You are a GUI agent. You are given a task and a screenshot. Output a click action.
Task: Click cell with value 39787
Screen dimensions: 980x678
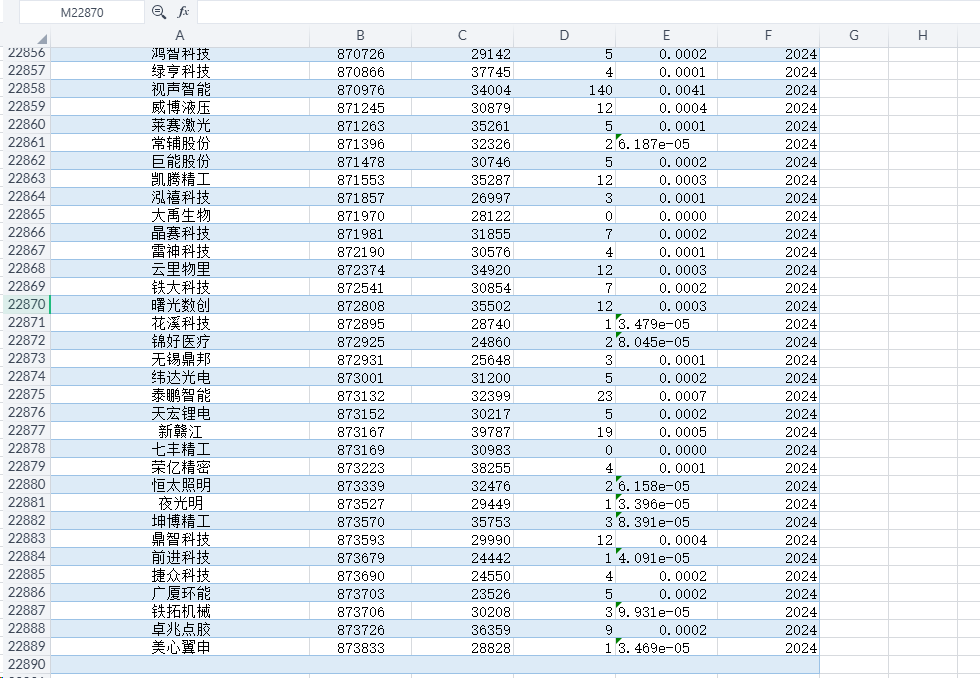(462, 431)
